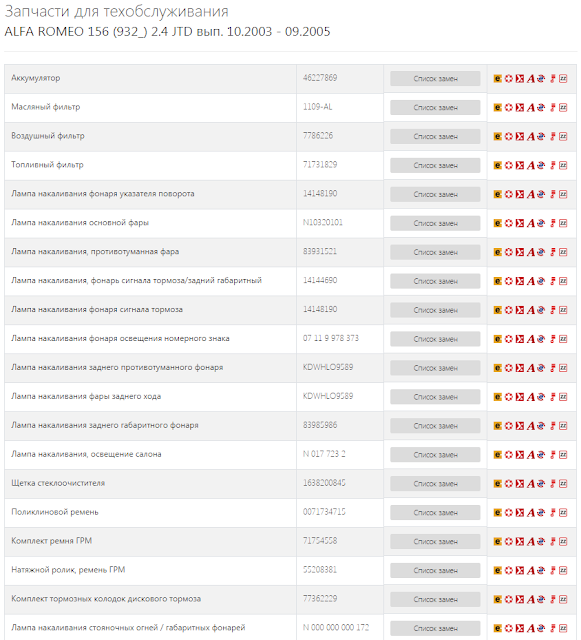Click the red gear-circle icon in last lamp row
The height and width of the screenshot is (640, 581).
(x=508, y=628)
